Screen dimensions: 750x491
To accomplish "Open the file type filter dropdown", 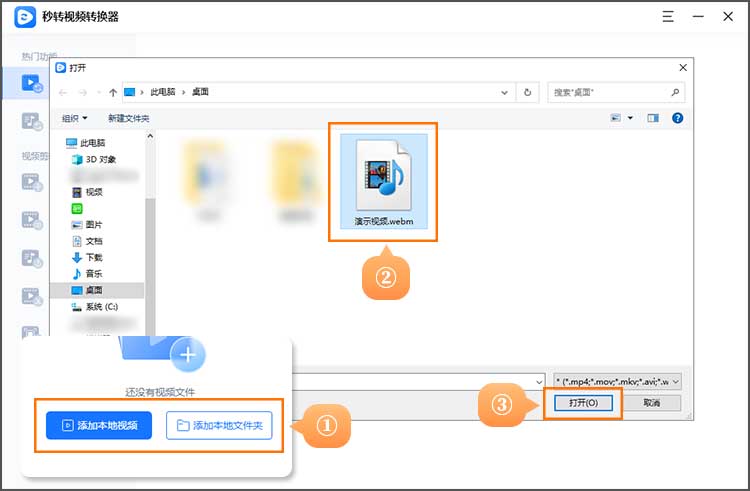I will tap(617, 381).
